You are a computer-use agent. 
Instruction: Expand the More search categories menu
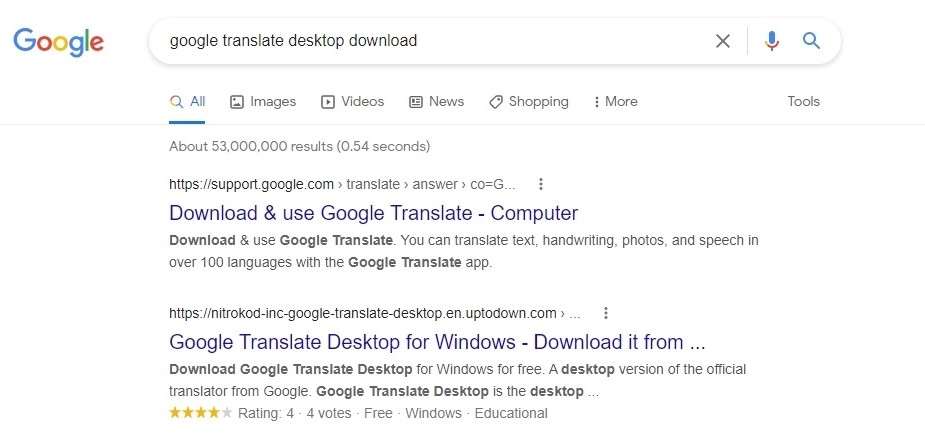tap(615, 101)
